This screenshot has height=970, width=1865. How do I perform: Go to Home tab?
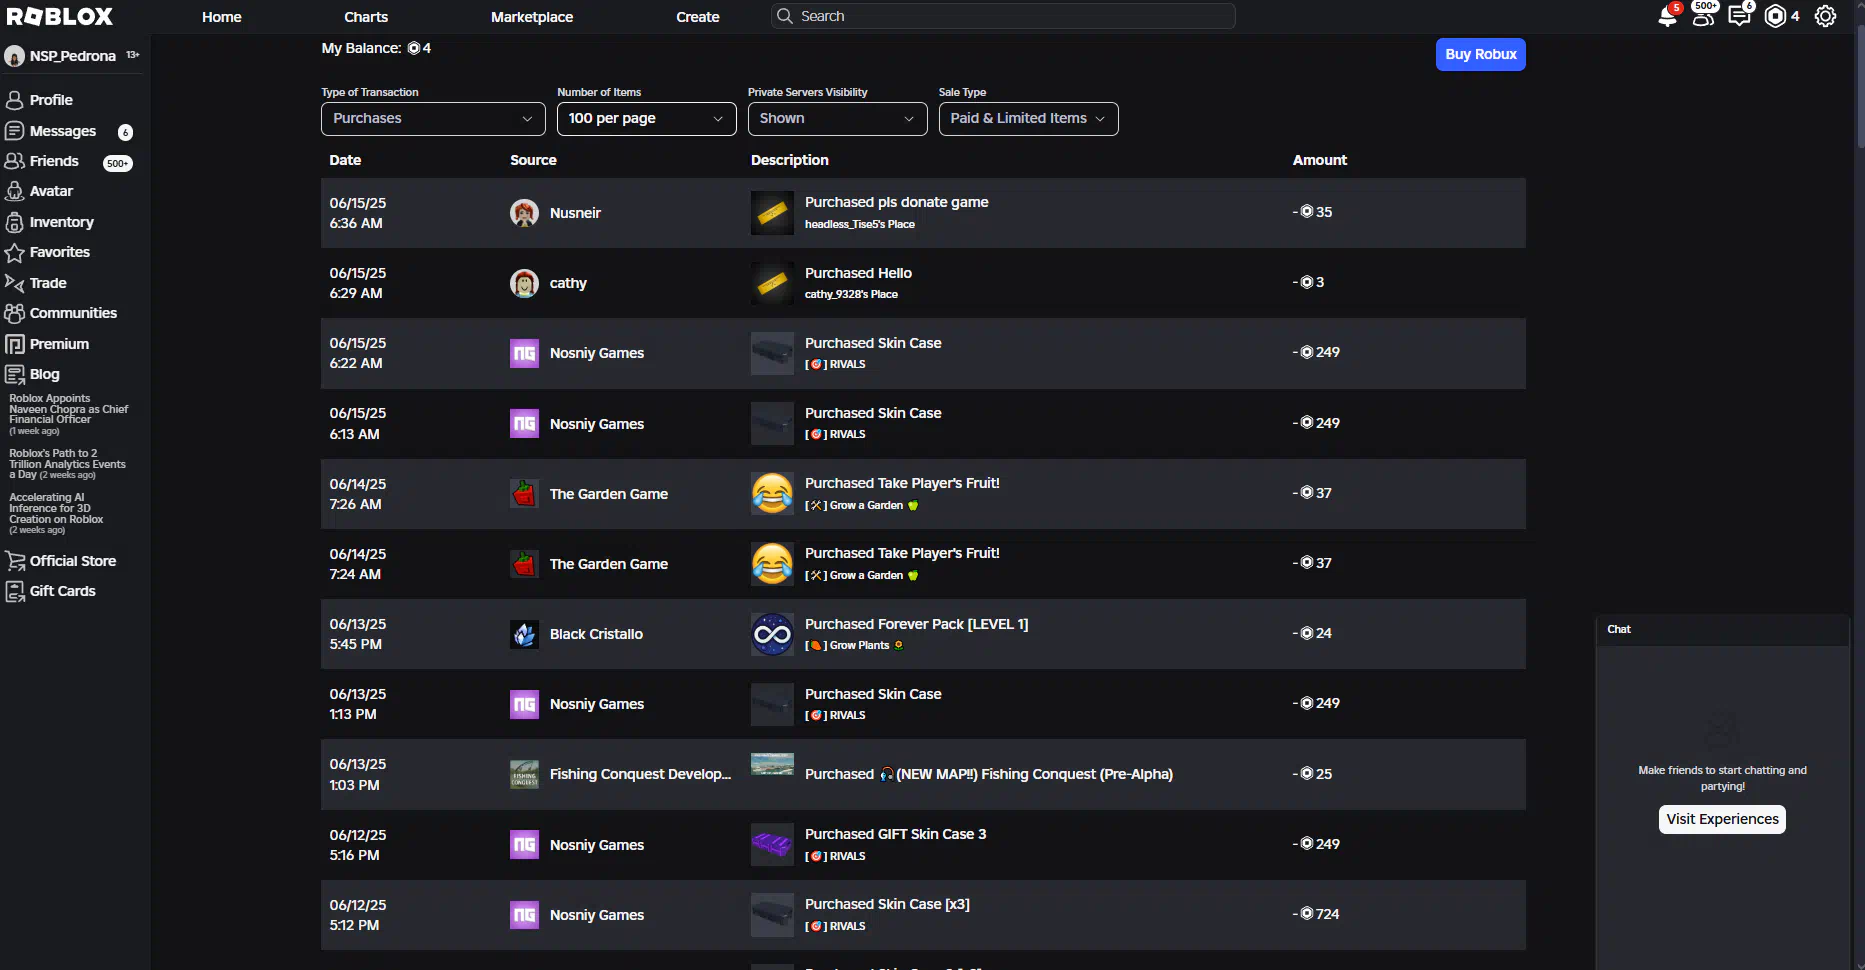(222, 17)
